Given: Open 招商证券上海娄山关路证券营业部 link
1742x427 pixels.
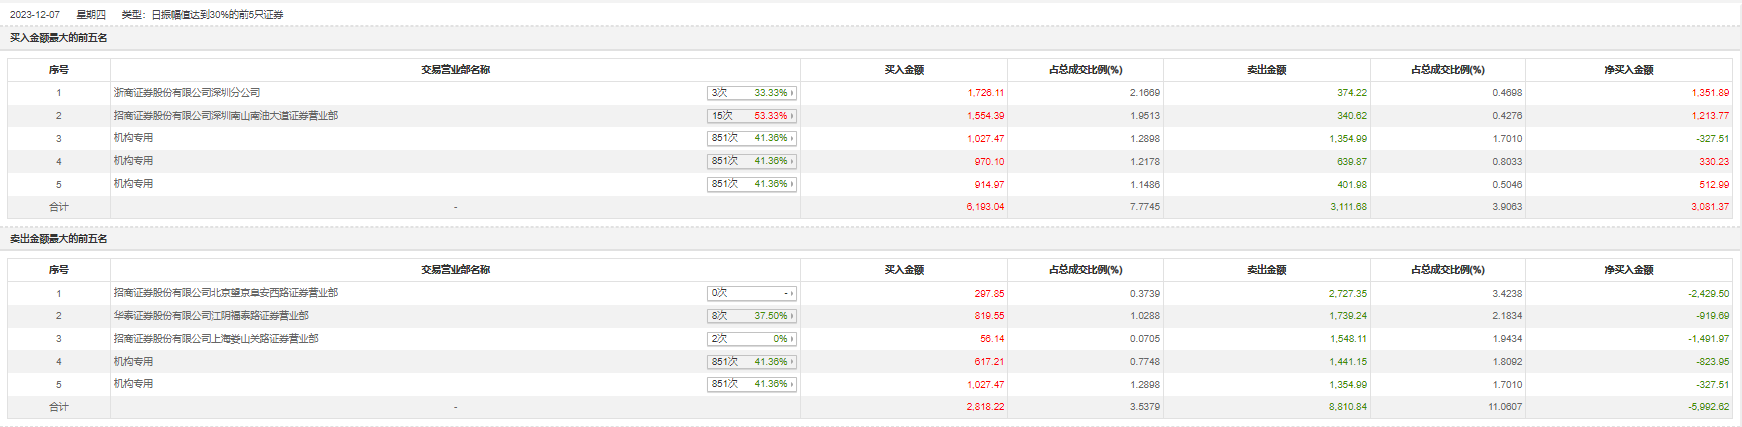Looking at the screenshot, I should [x=216, y=339].
